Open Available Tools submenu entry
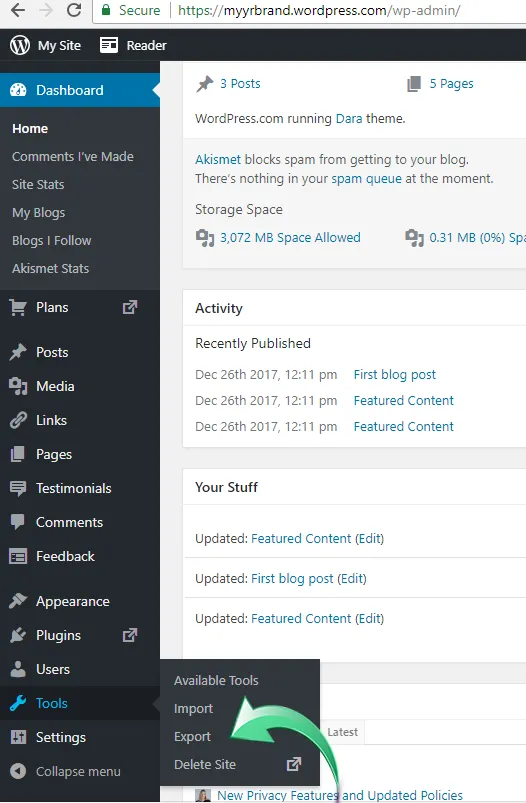526x803 pixels. coord(216,680)
